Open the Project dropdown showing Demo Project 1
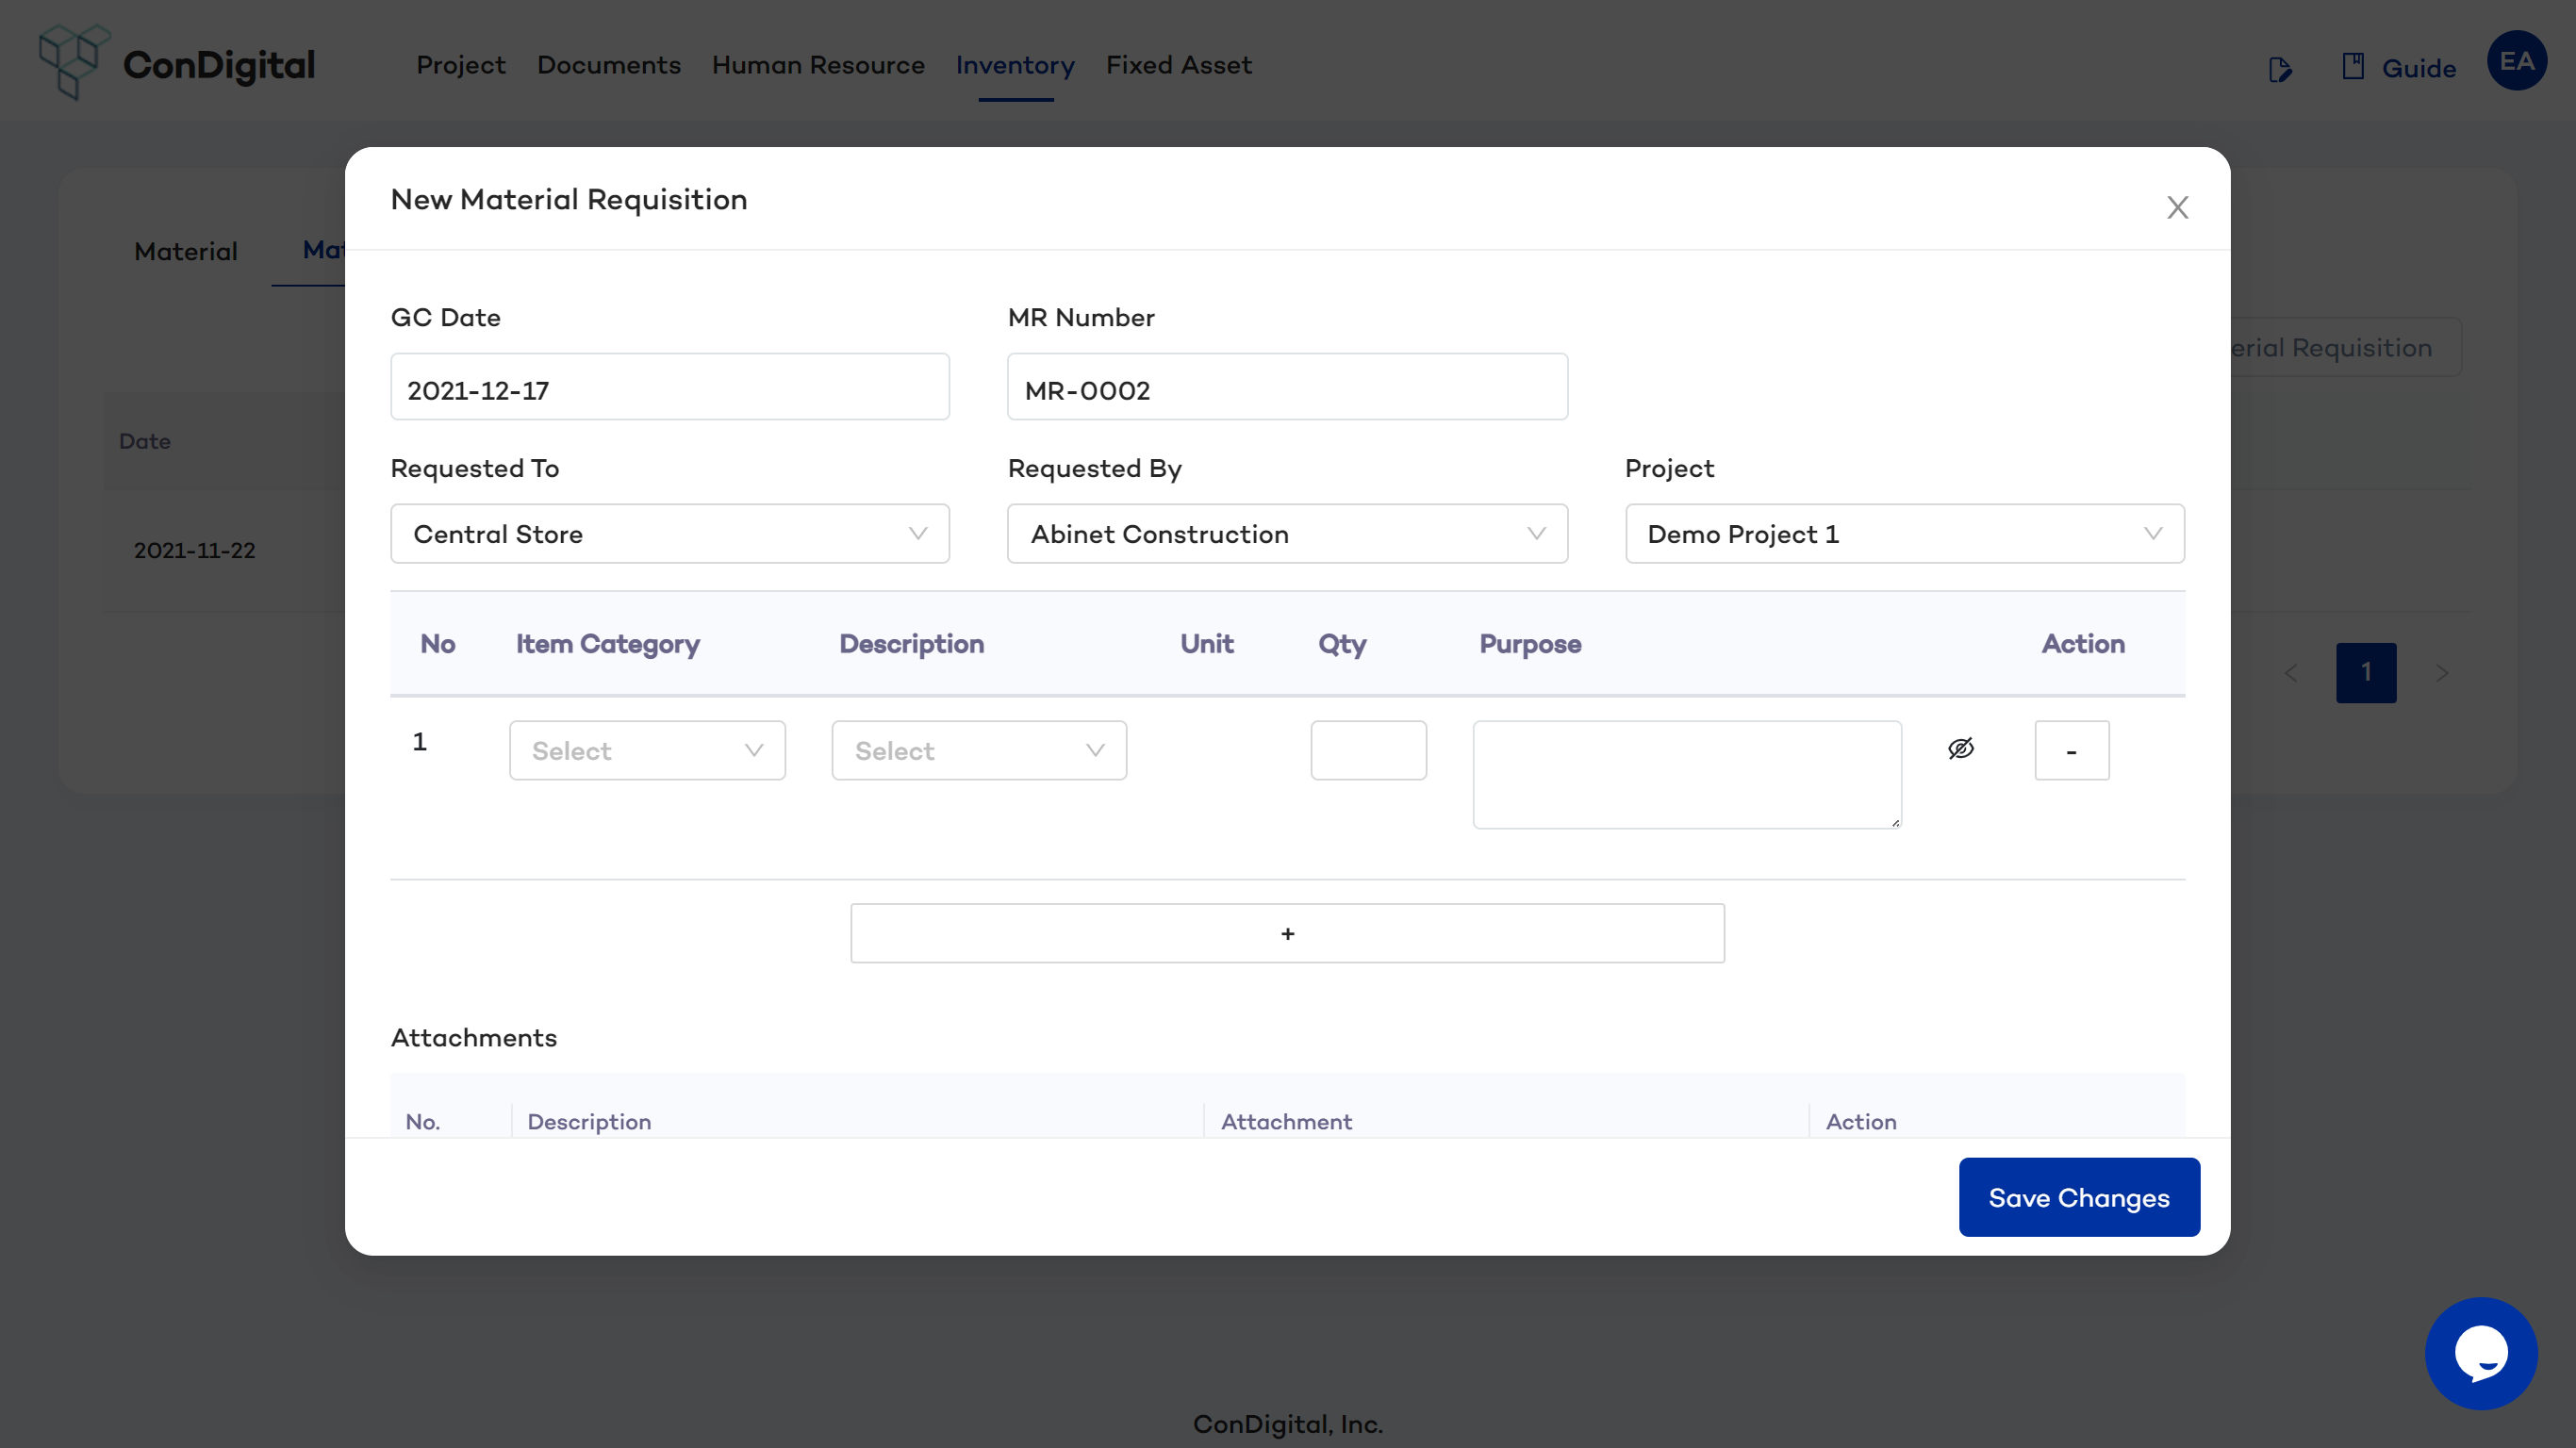2576x1448 pixels. coord(1904,534)
